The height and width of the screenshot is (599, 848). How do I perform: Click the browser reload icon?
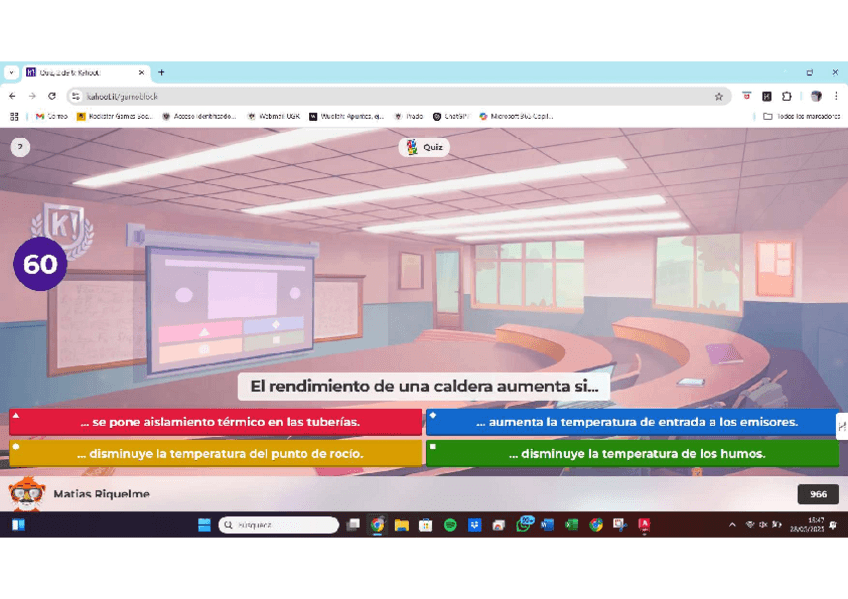[x=52, y=97]
